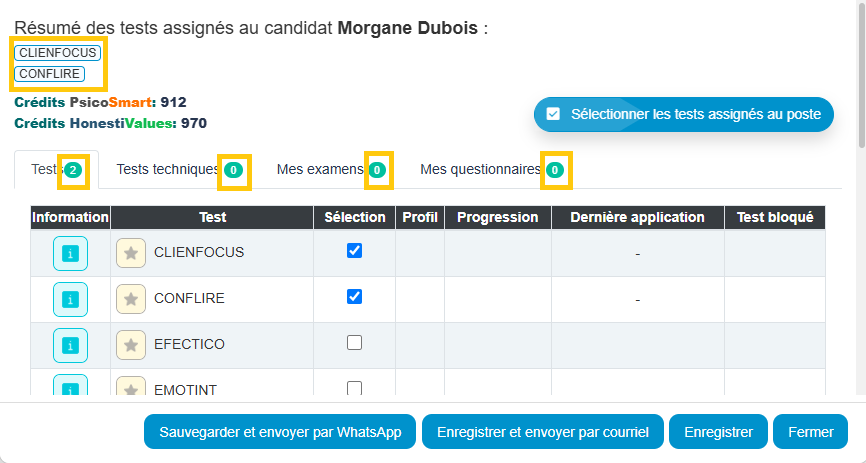Uncheck the CONFLIRE selection checkbox
The image size is (866, 463).
click(x=355, y=297)
